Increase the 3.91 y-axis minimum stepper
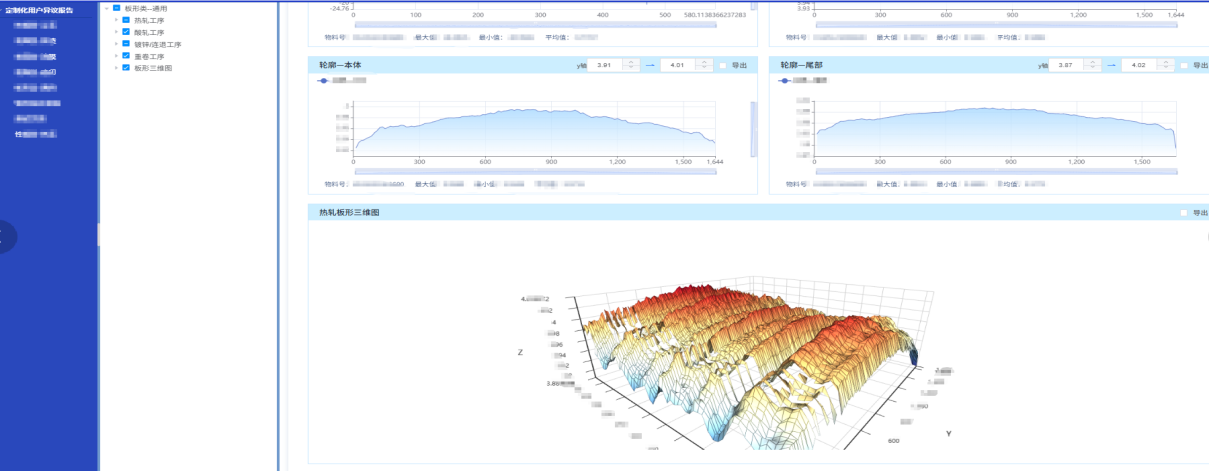This screenshot has height=471, width=1209. 631,62
